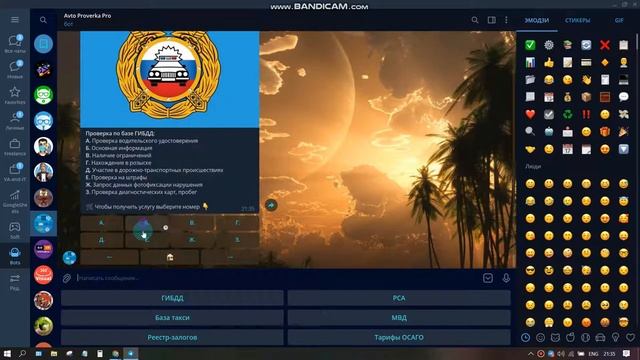Insert the red cross mark emoji

605,45
